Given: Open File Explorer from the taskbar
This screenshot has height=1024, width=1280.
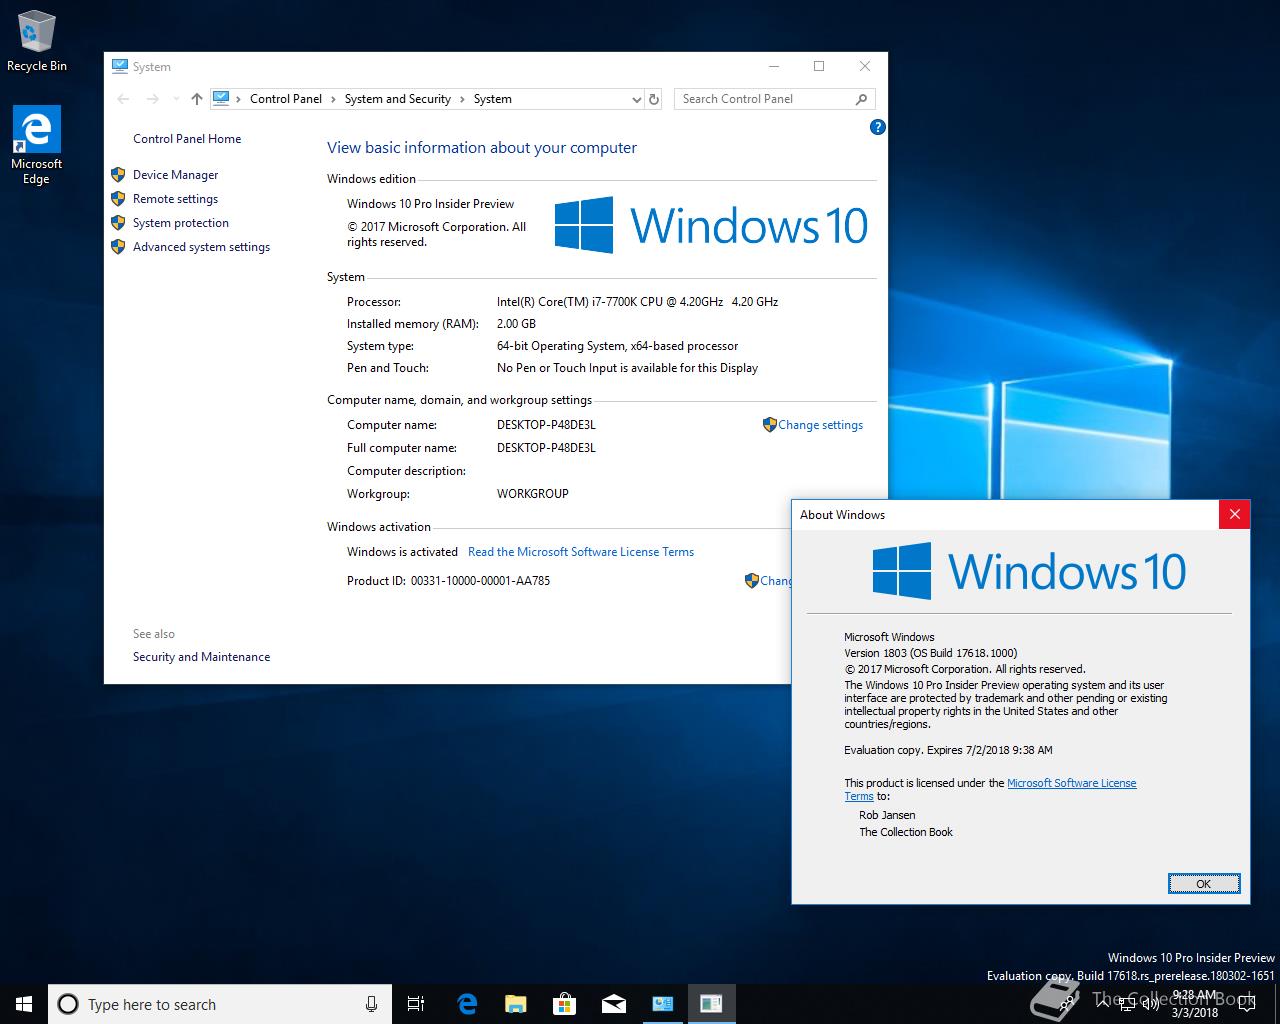Looking at the screenshot, I should point(515,1004).
